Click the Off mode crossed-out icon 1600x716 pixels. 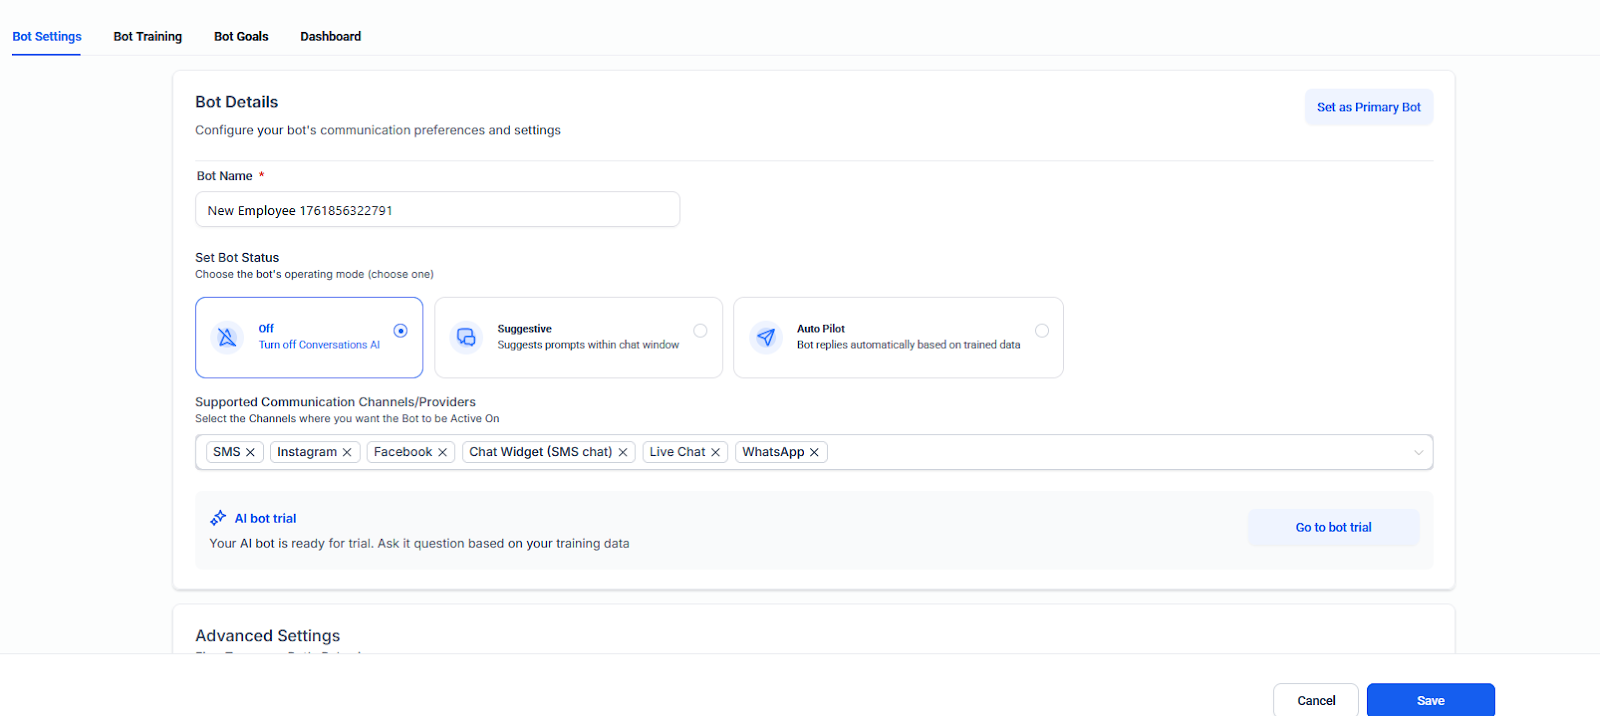227,337
